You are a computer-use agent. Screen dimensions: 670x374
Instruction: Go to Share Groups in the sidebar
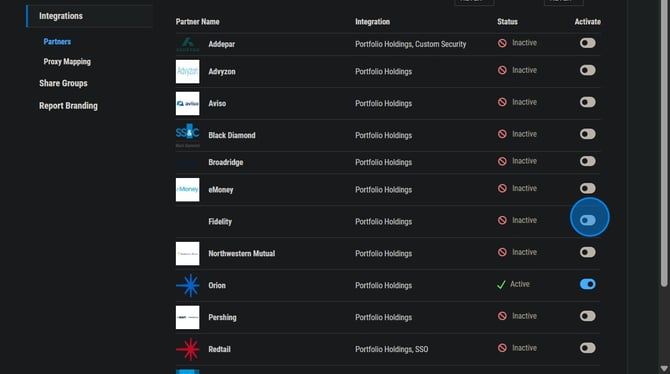63,83
